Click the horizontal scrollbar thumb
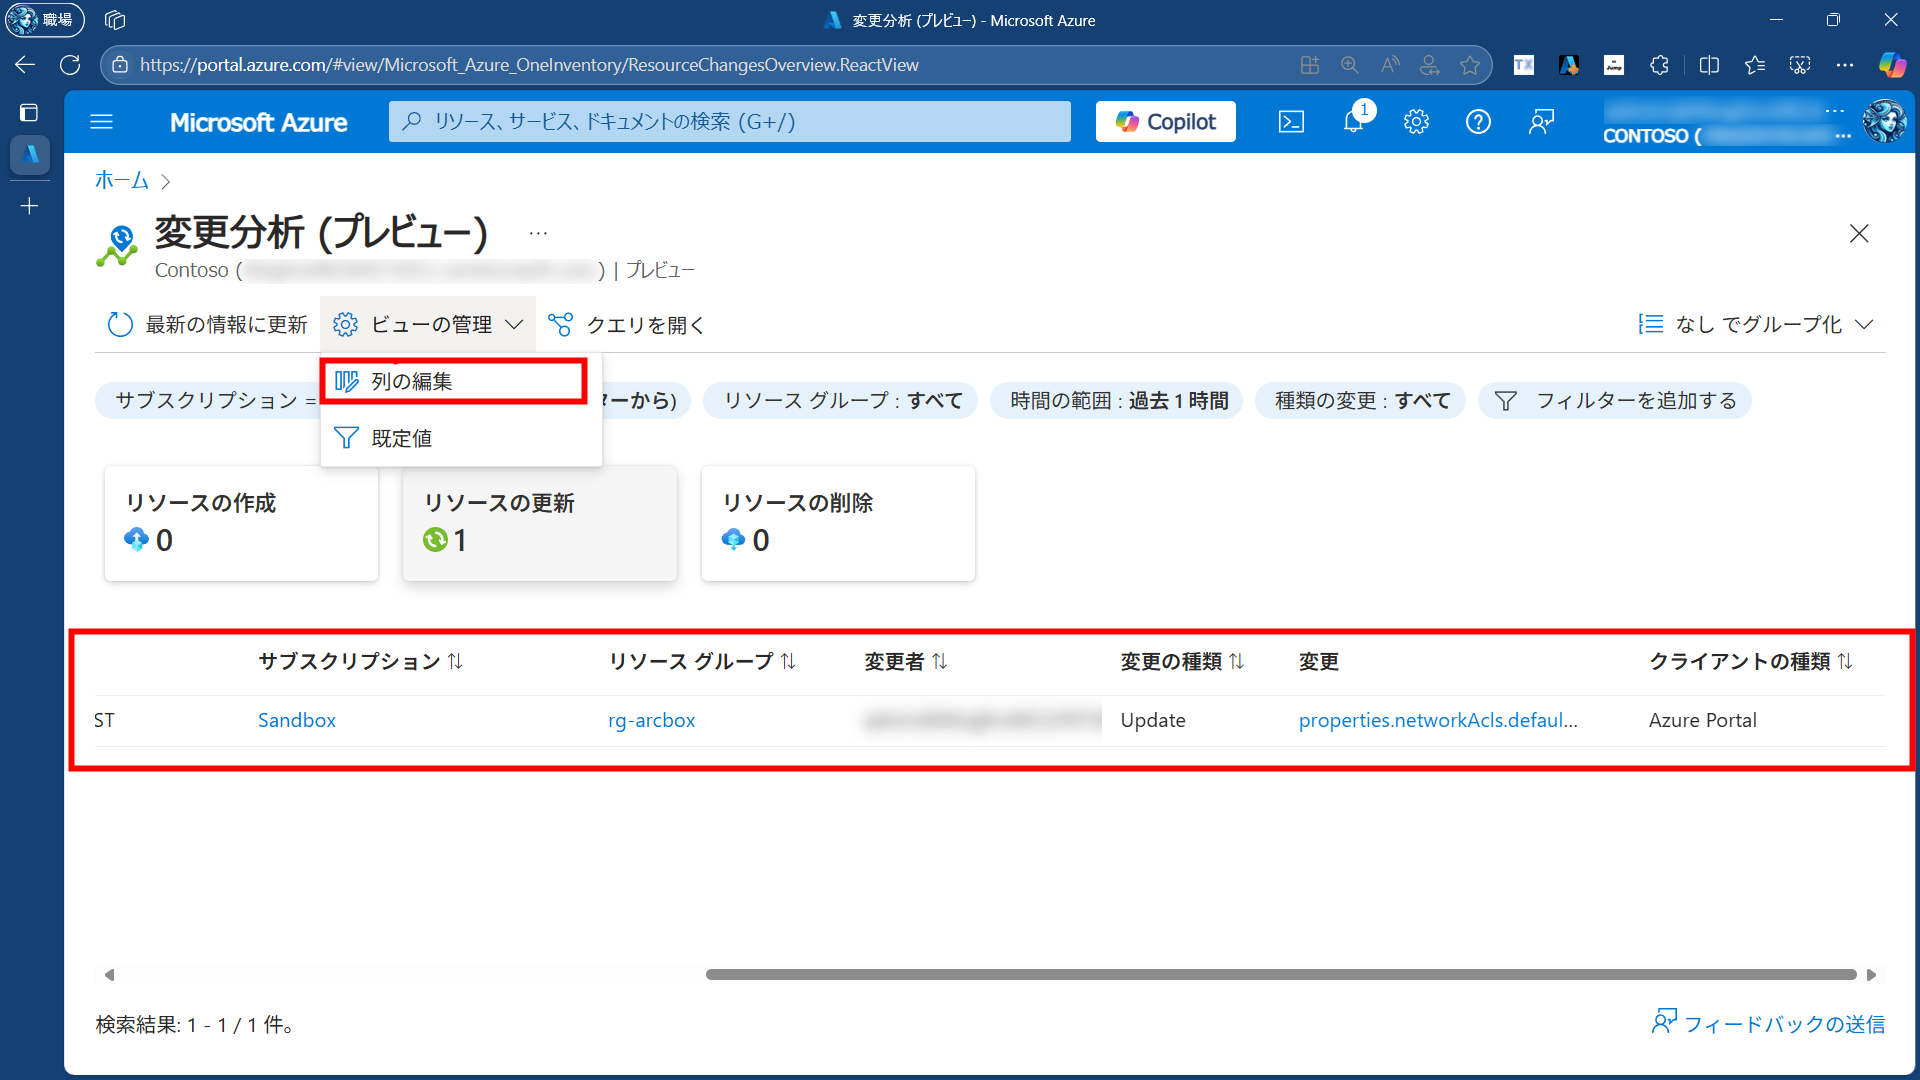The image size is (1920, 1080). 1280,974
